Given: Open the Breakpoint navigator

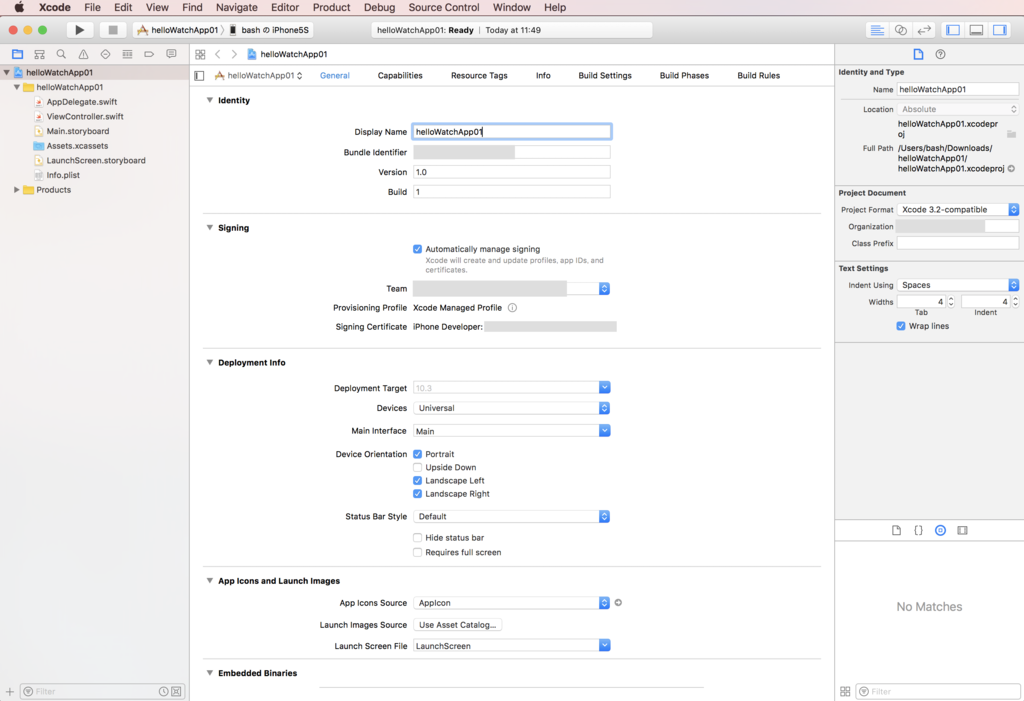Looking at the screenshot, I should coord(149,54).
